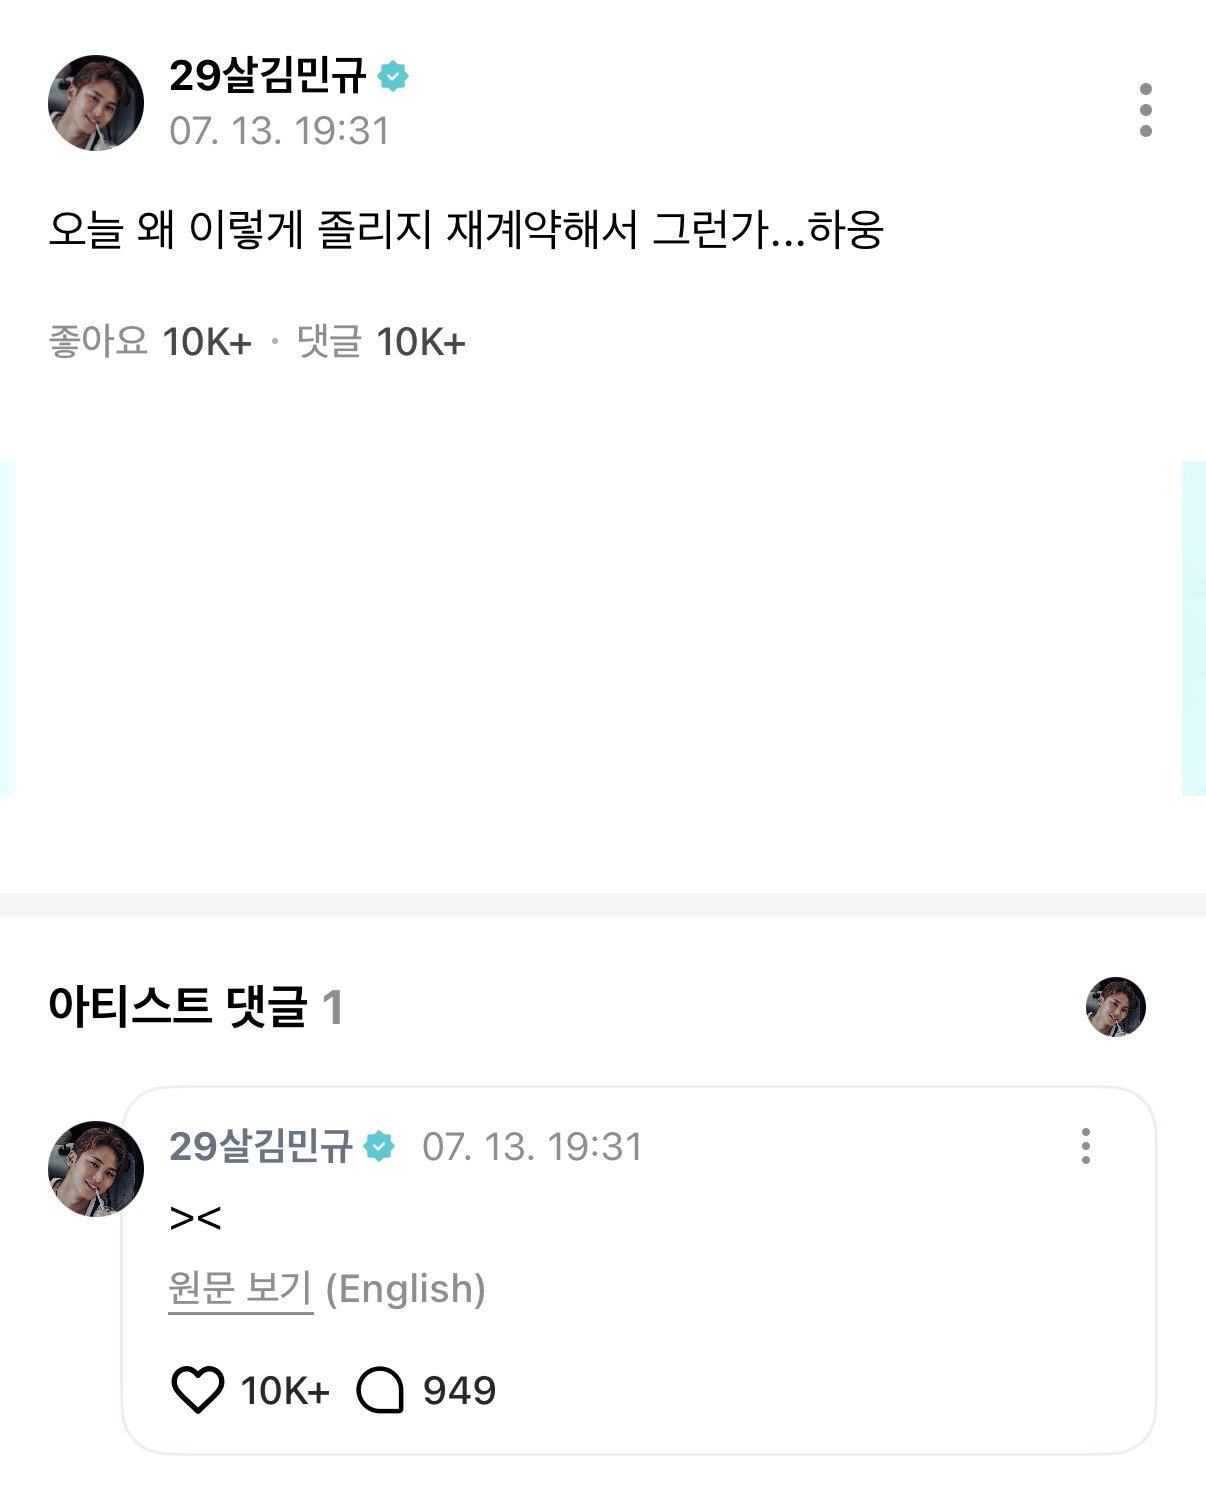Open the post author name 29살김민규 at top
Screen dimensions: 1206x1497
coord(268,76)
